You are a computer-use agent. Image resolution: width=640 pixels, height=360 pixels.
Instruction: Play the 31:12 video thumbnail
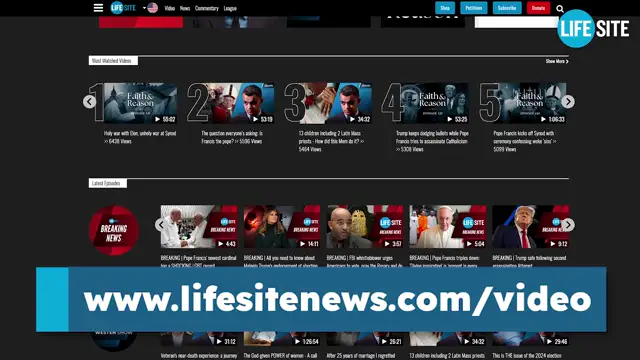[x=199, y=339]
